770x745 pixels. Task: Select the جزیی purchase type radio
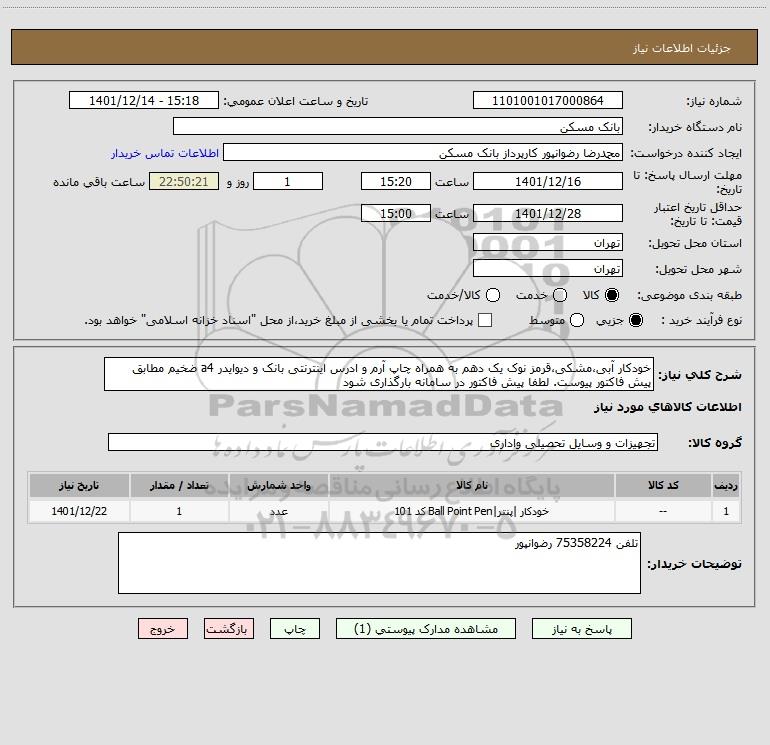click(636, 320)
